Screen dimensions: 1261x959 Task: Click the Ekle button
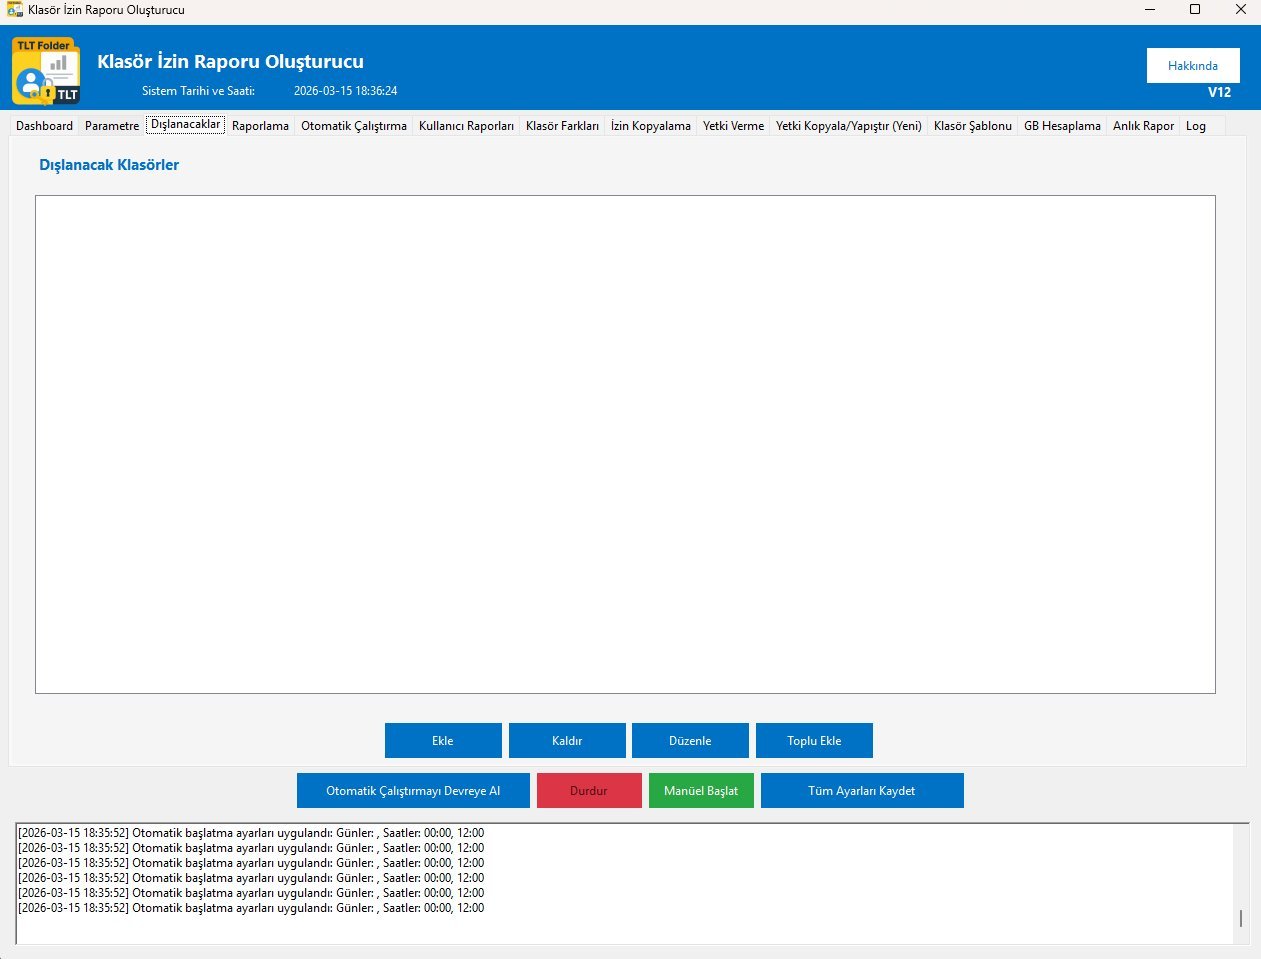pyautogui.click(x=443, y=741)
